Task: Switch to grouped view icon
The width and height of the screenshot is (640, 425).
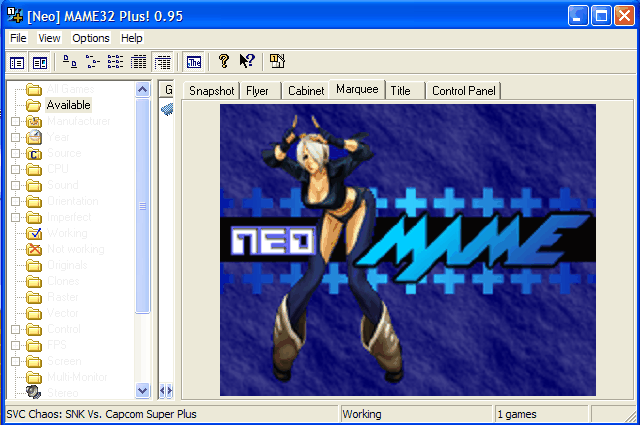Action: tap(162, 62)
